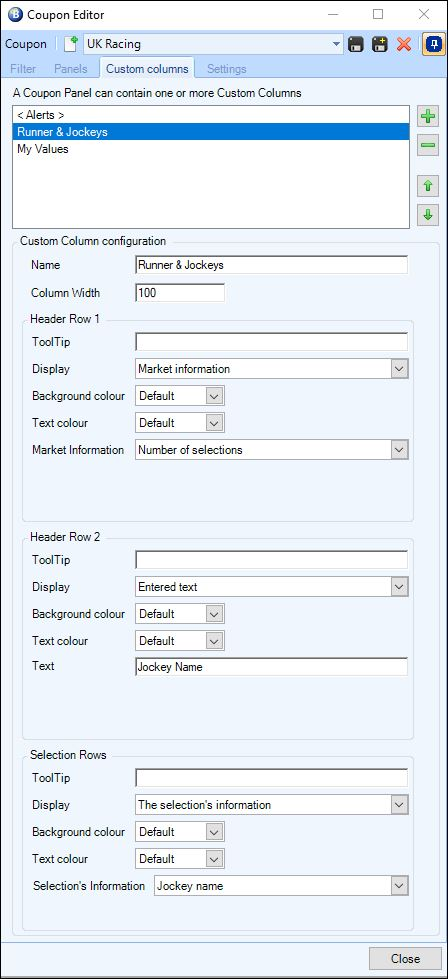Screen dimensions: 448x979
Task: Add a custom column with the green plus
Action: click(x=429, y=116)
